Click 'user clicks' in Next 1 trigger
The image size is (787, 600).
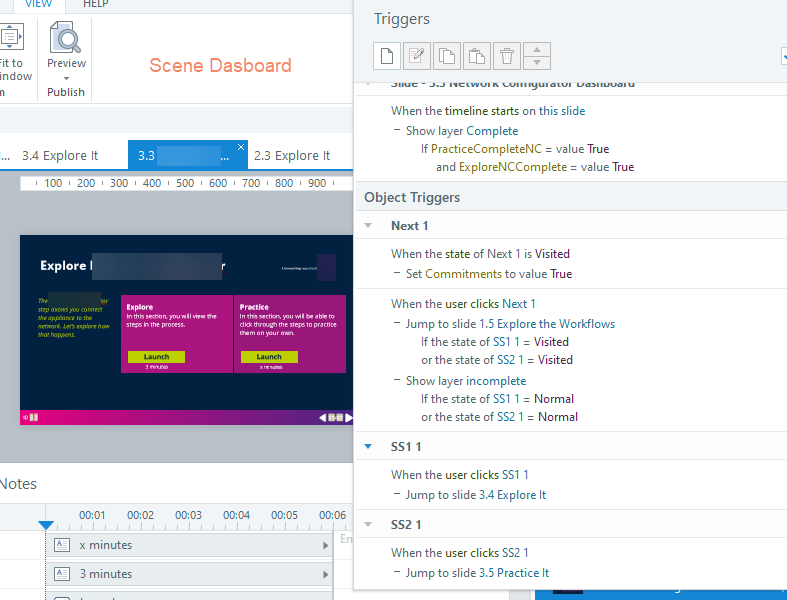(x=472, y=304)
